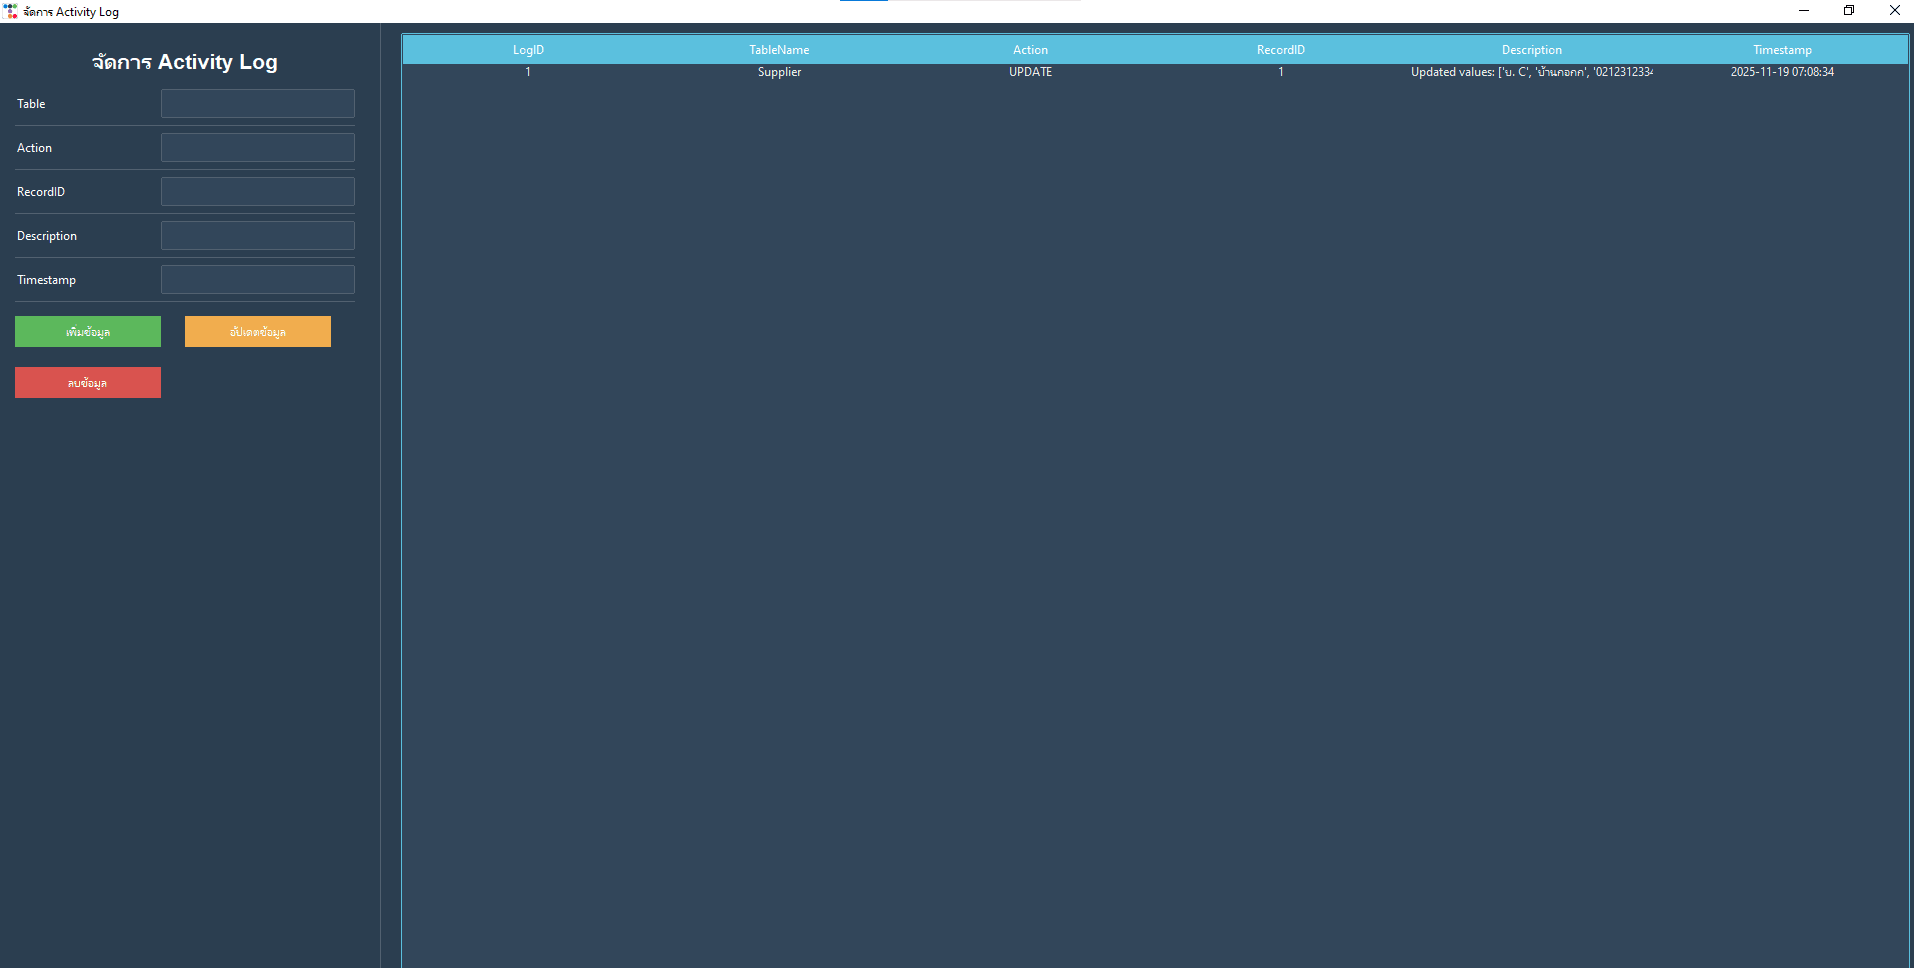The image size is (1914, 968).
Task: Minimize the Activity Log window
Action: click(x=1804, y=11)
